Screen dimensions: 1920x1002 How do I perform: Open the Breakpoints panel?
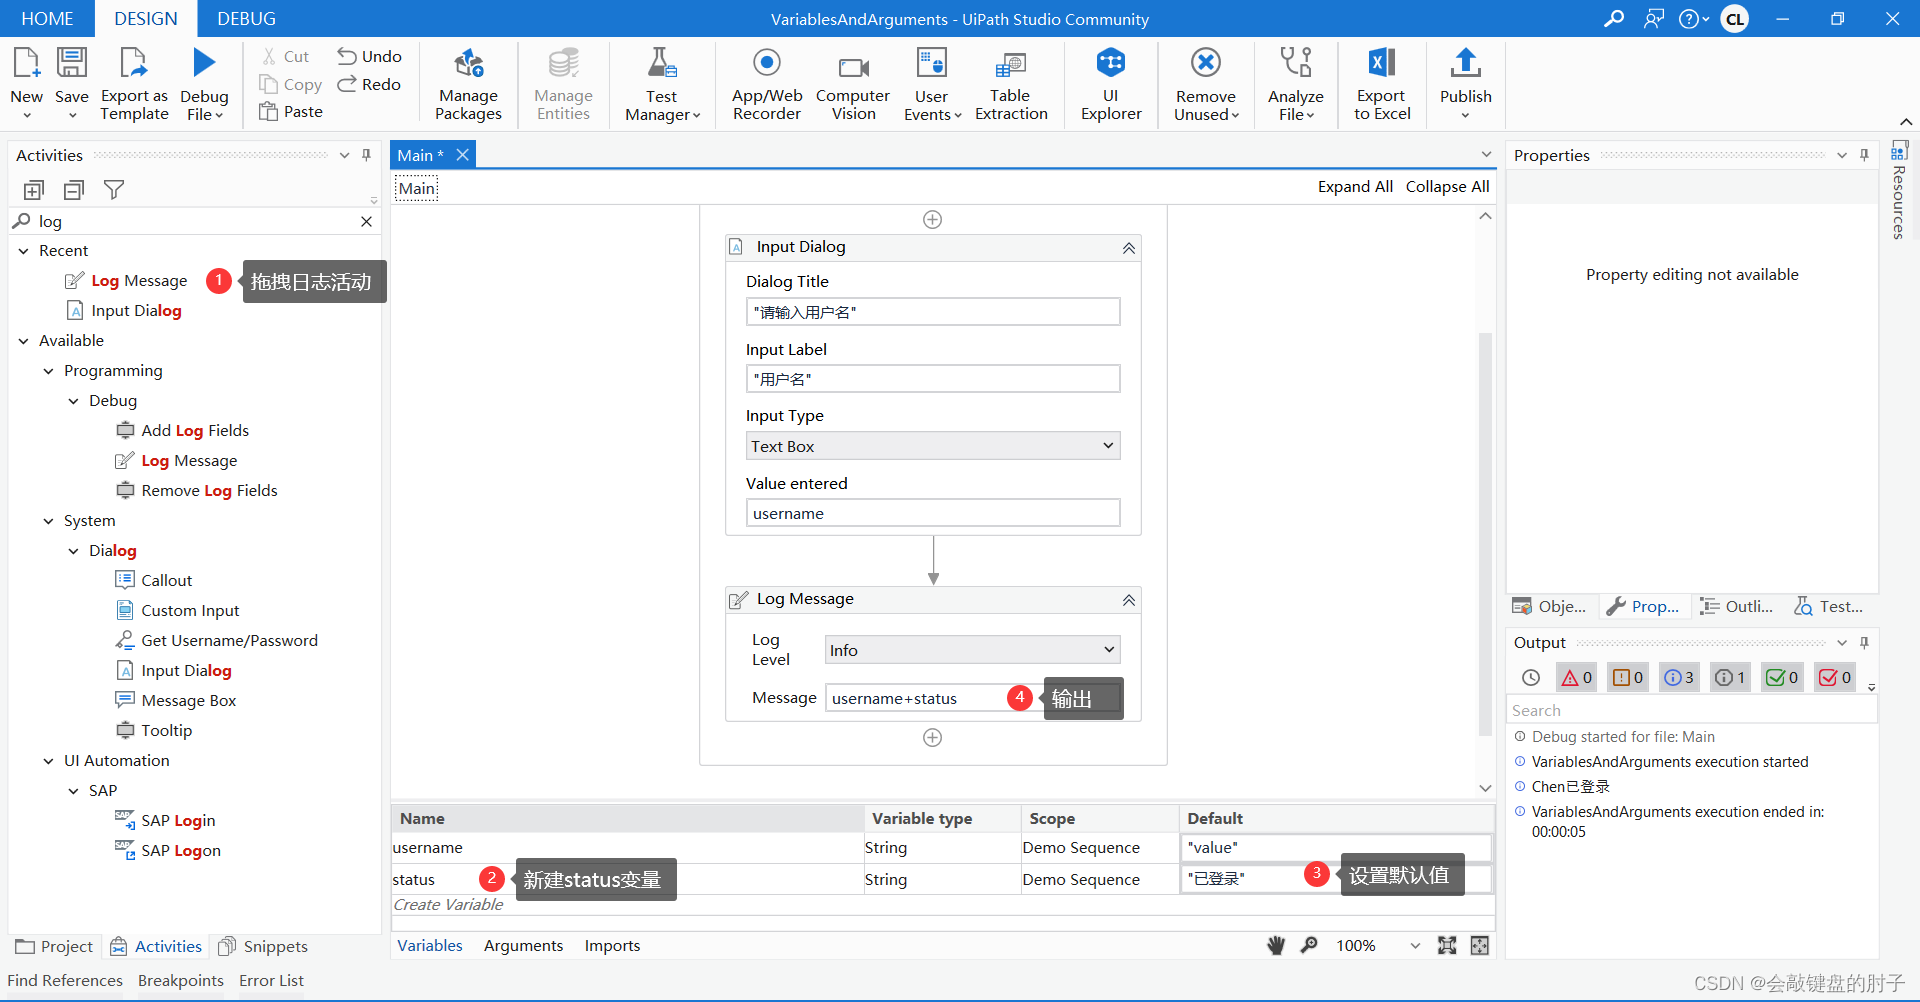point(181,980)
